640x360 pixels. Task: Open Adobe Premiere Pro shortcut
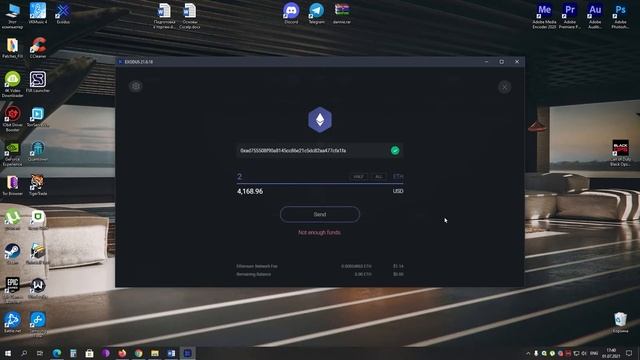570,16
